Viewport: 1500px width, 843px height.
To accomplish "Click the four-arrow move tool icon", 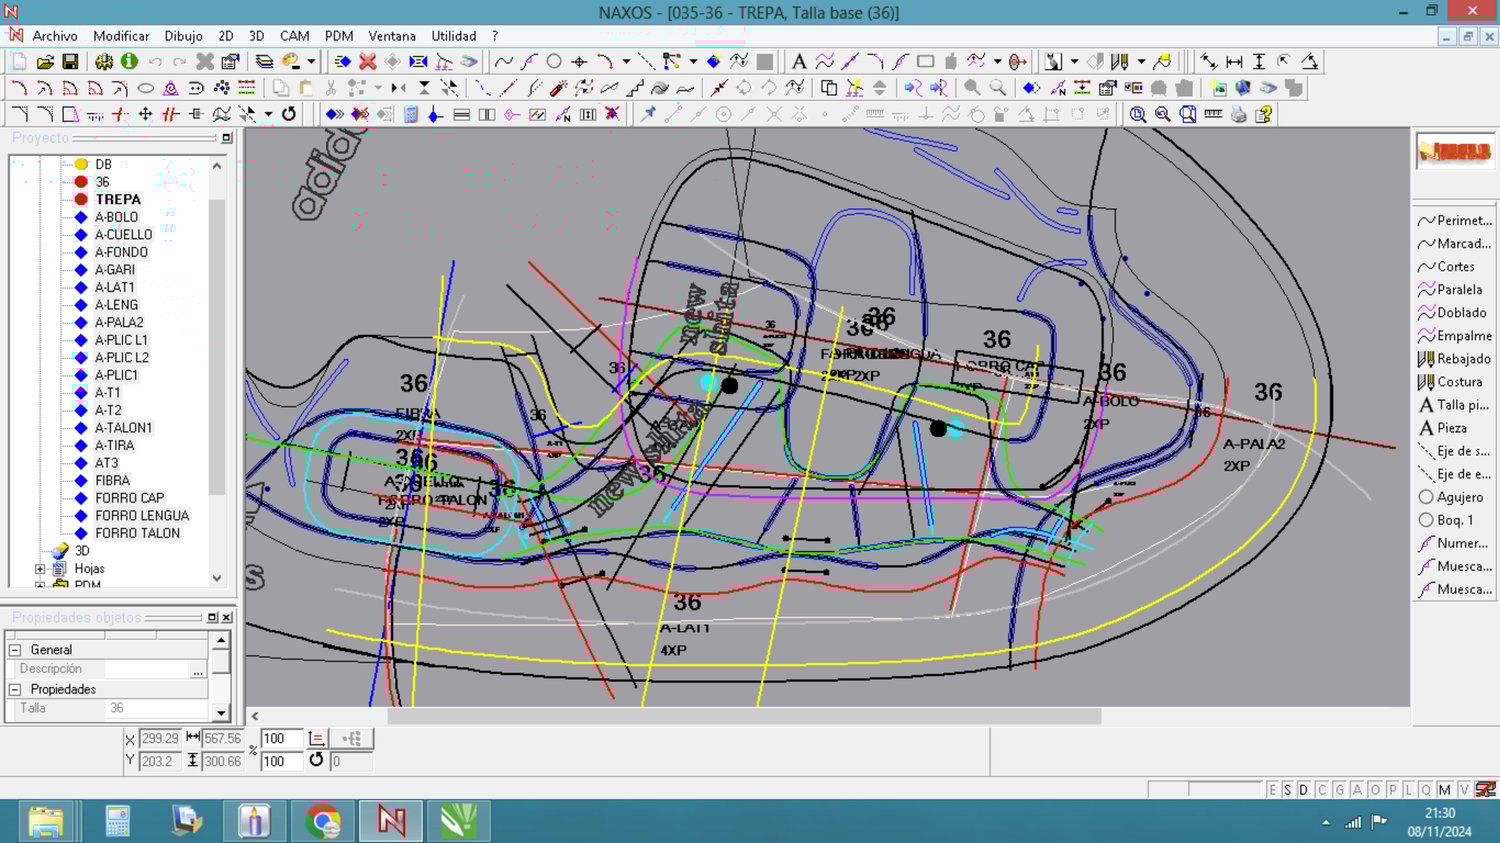I will (145, 114).
